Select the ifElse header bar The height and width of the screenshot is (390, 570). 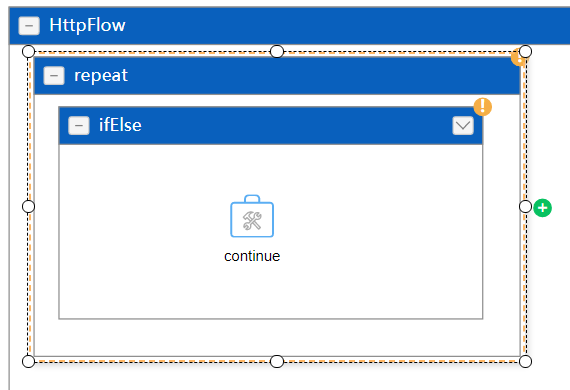[271, 125]
